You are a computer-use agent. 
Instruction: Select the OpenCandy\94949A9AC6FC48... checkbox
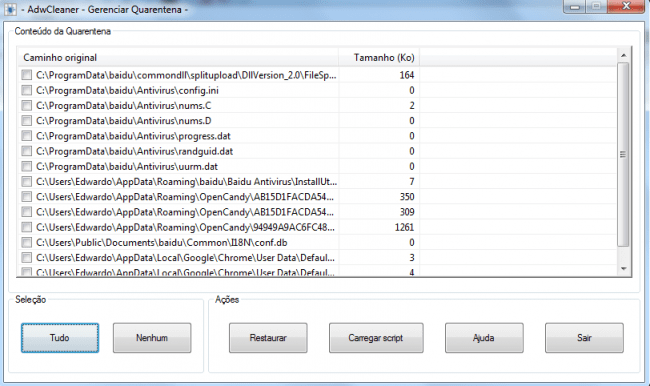click(27, 227)
